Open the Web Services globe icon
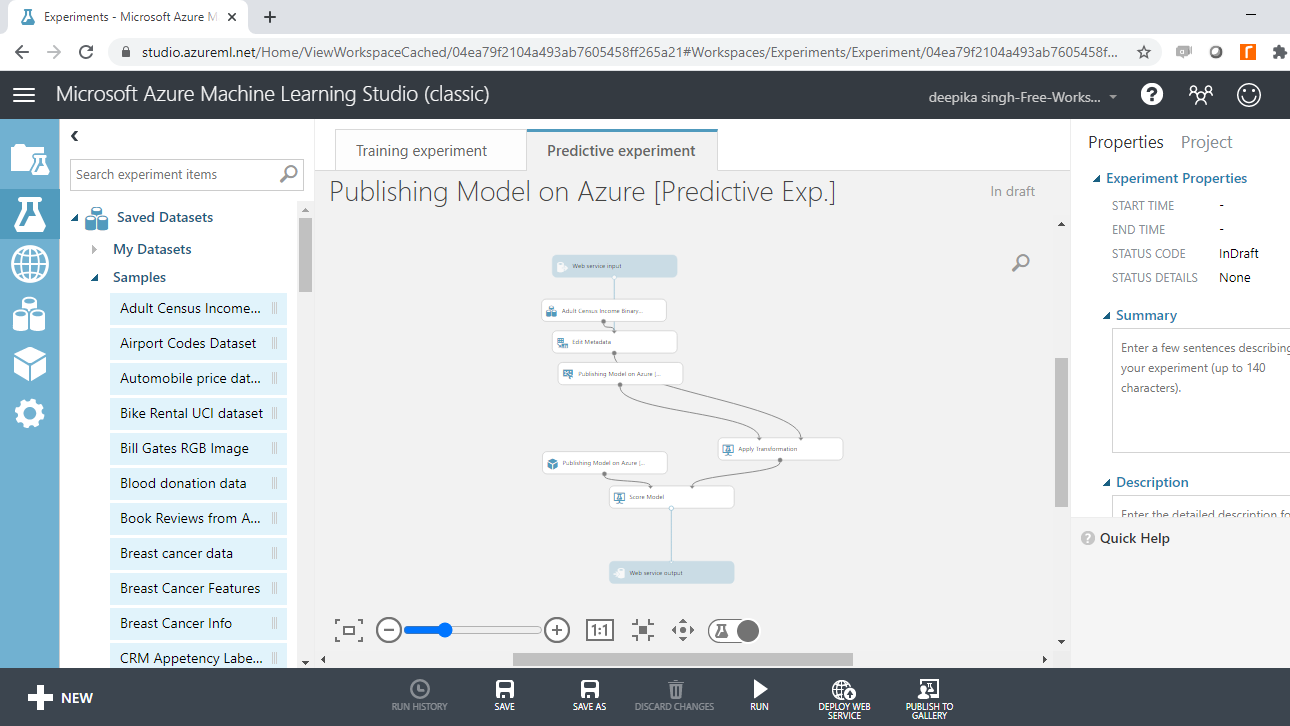The width and height of the screenshot is (1290, 726). 29,264
